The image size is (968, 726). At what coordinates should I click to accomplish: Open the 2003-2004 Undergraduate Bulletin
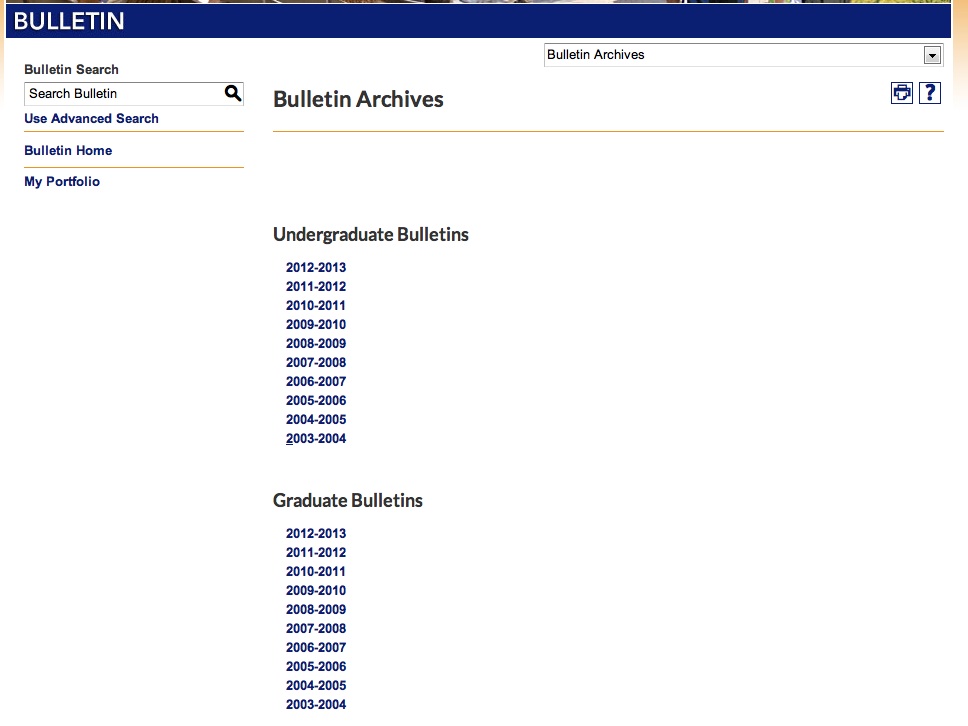pos(316,438)
